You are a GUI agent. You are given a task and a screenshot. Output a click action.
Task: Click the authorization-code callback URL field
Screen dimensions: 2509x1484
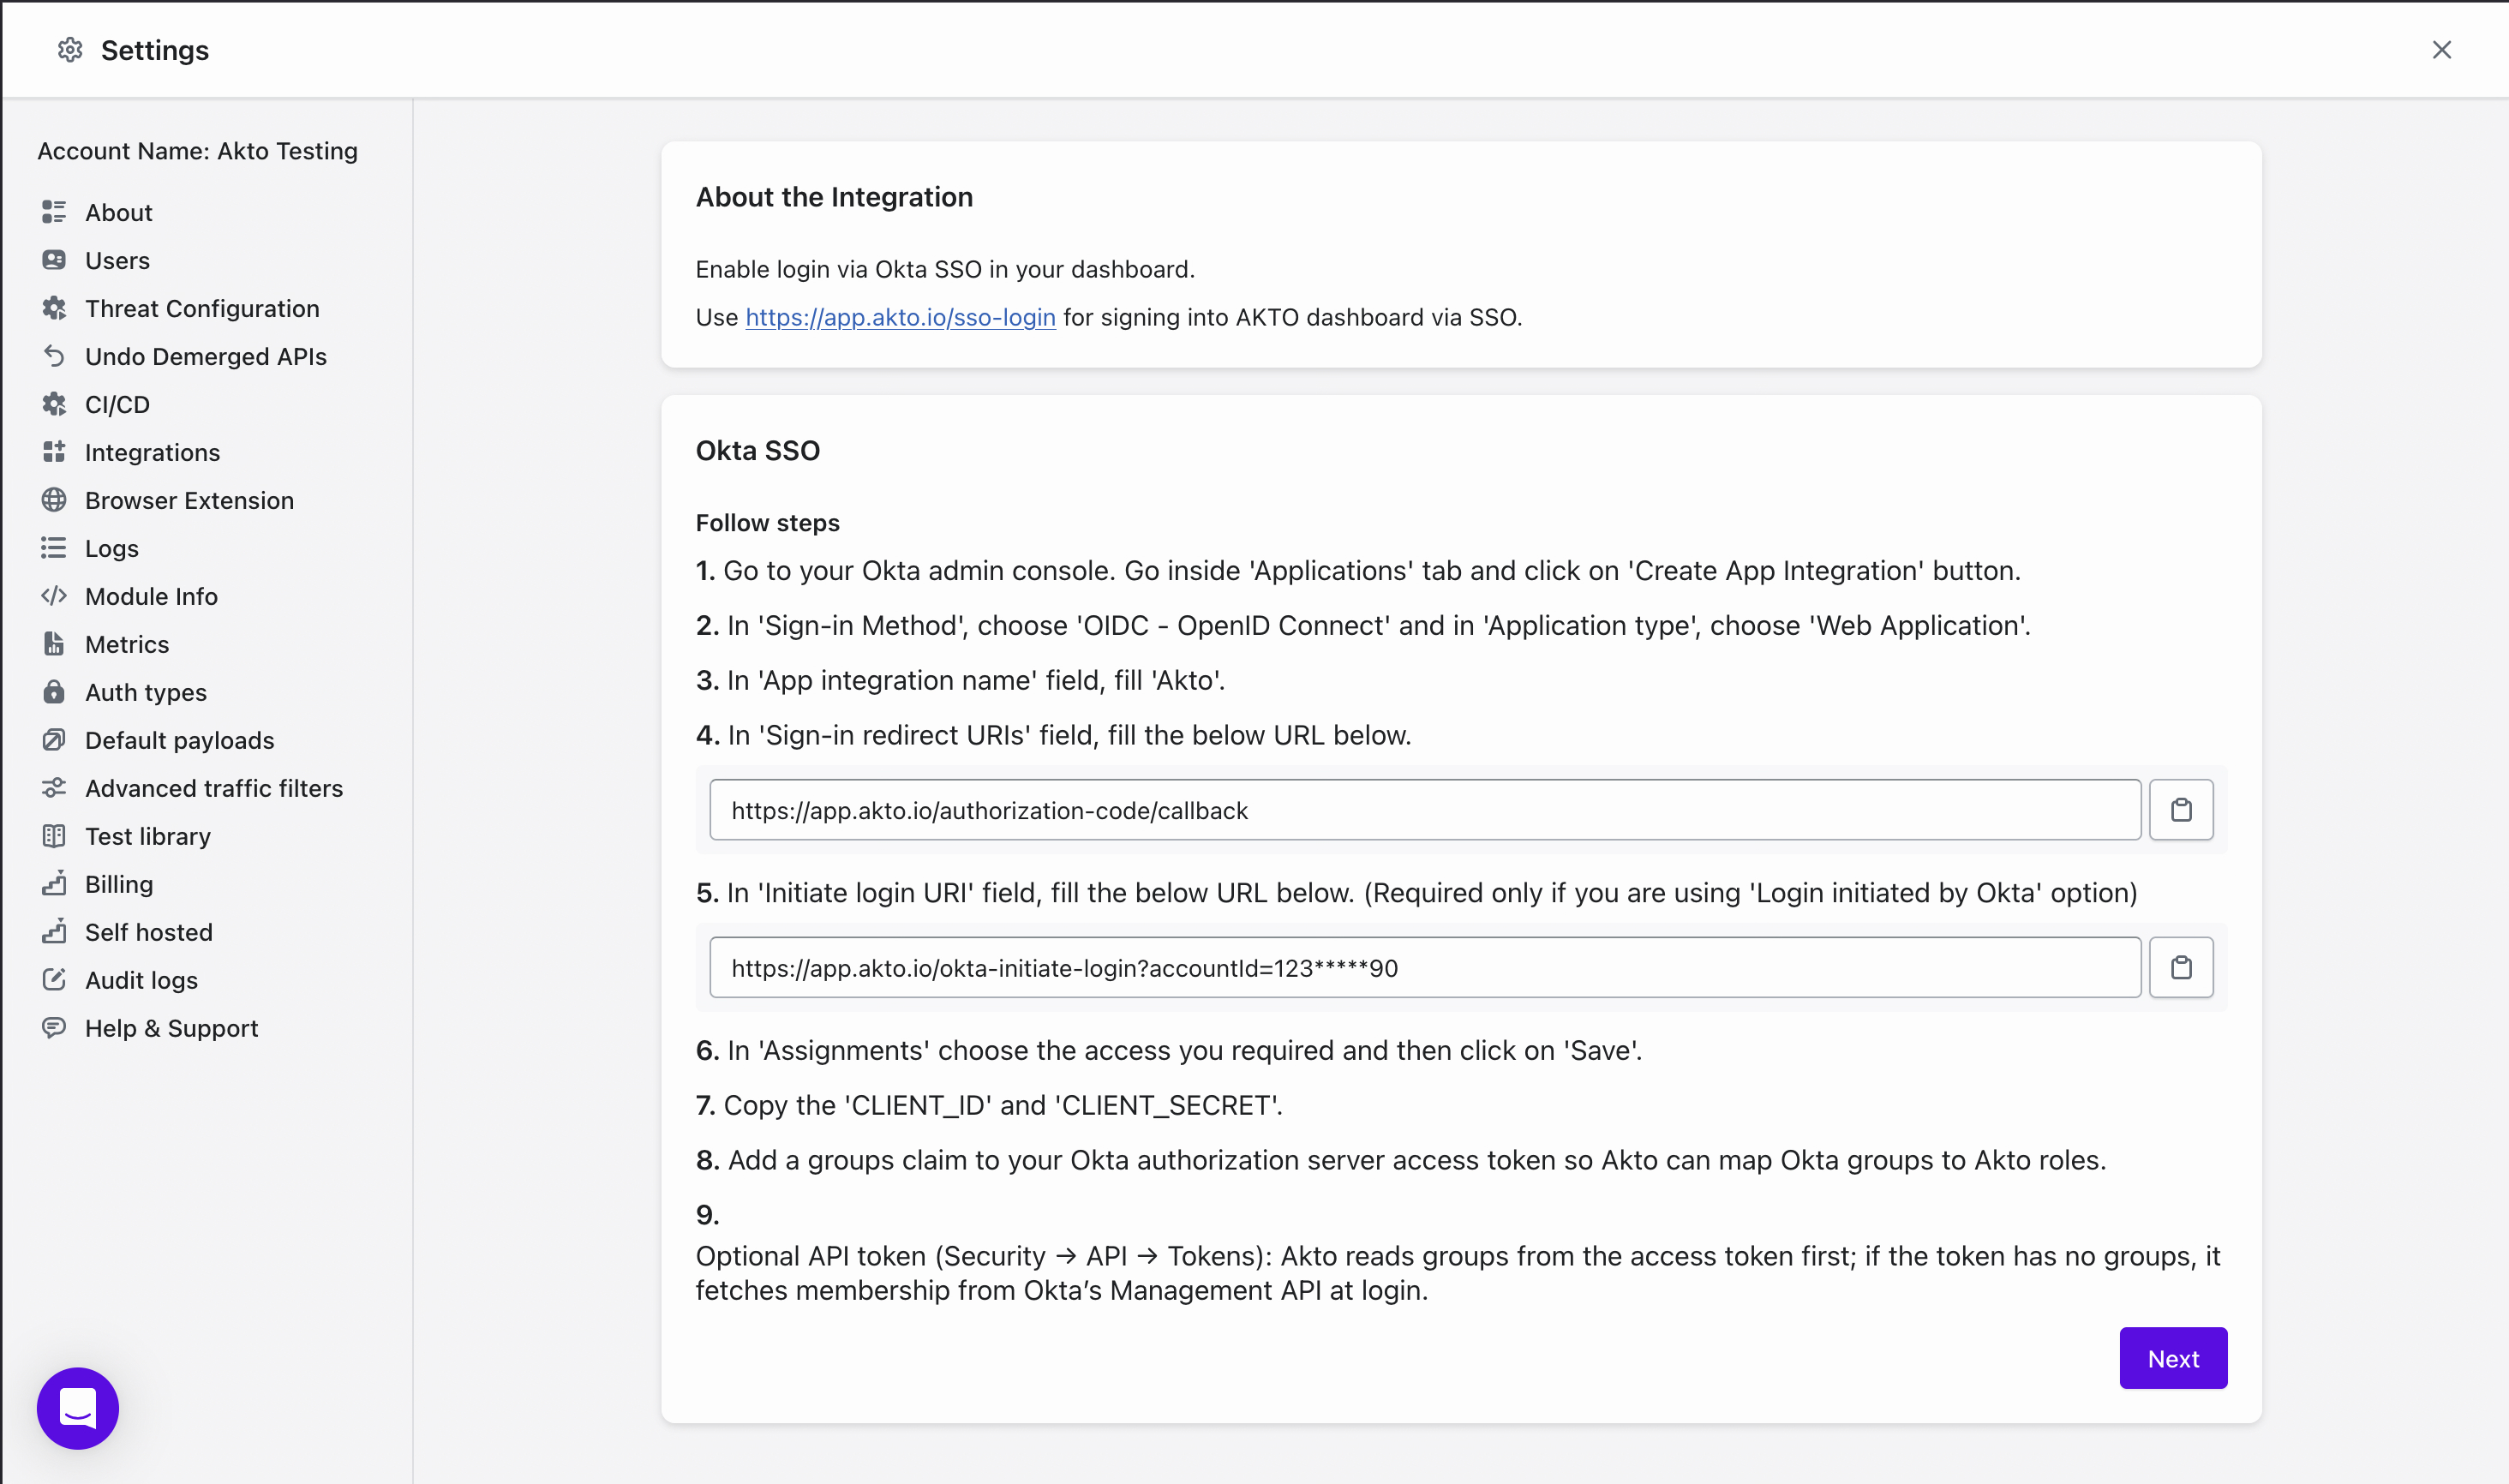coord(1424,810)
